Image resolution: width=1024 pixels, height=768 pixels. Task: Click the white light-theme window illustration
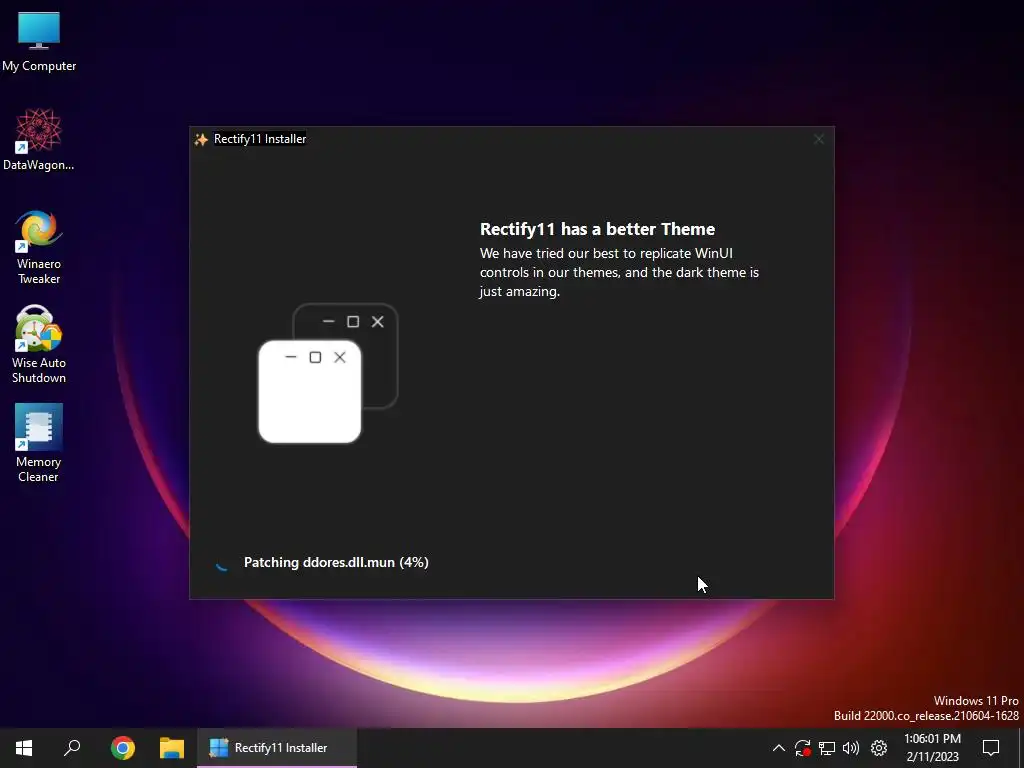(x=310, y=391)
